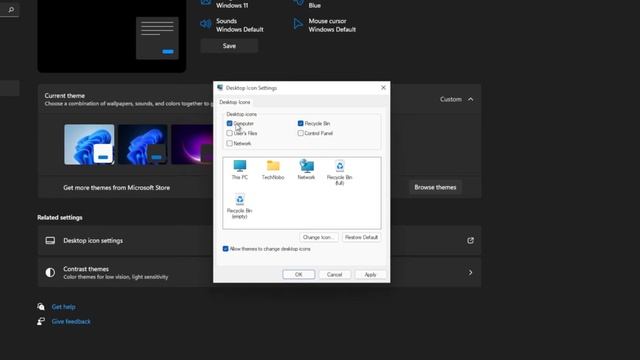The height and width of the screenshot is (360, 640).
Task: Click the Sounds speaker icon
Action: point(206,24)
